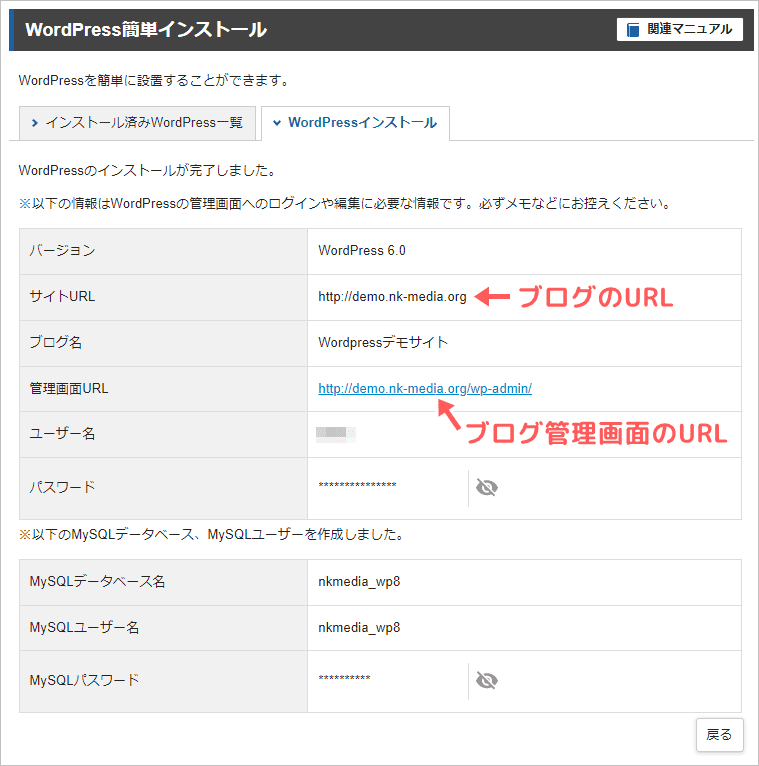Image resolution: width=759 pixels, height=766 pixels.
Task: Select the MySQLユーザー名 value nkmedia_wp8
Action: click(359, 628)
